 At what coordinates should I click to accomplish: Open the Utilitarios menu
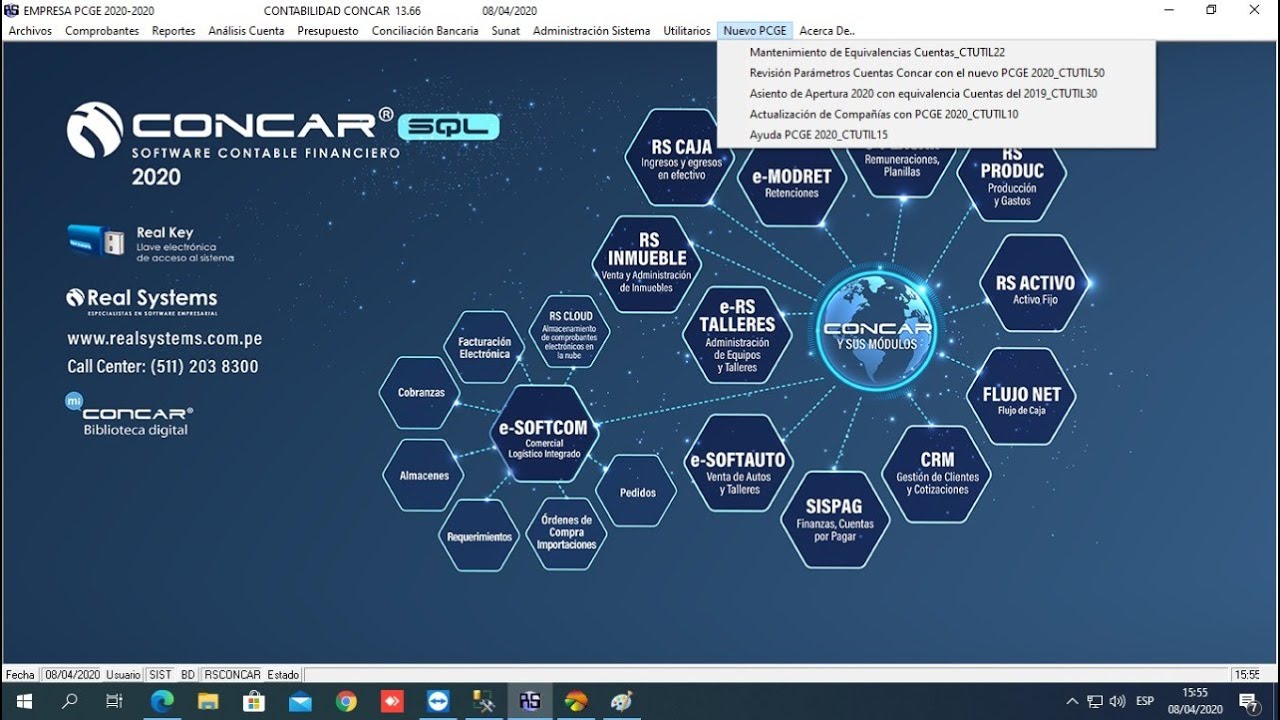pos(687,31)
